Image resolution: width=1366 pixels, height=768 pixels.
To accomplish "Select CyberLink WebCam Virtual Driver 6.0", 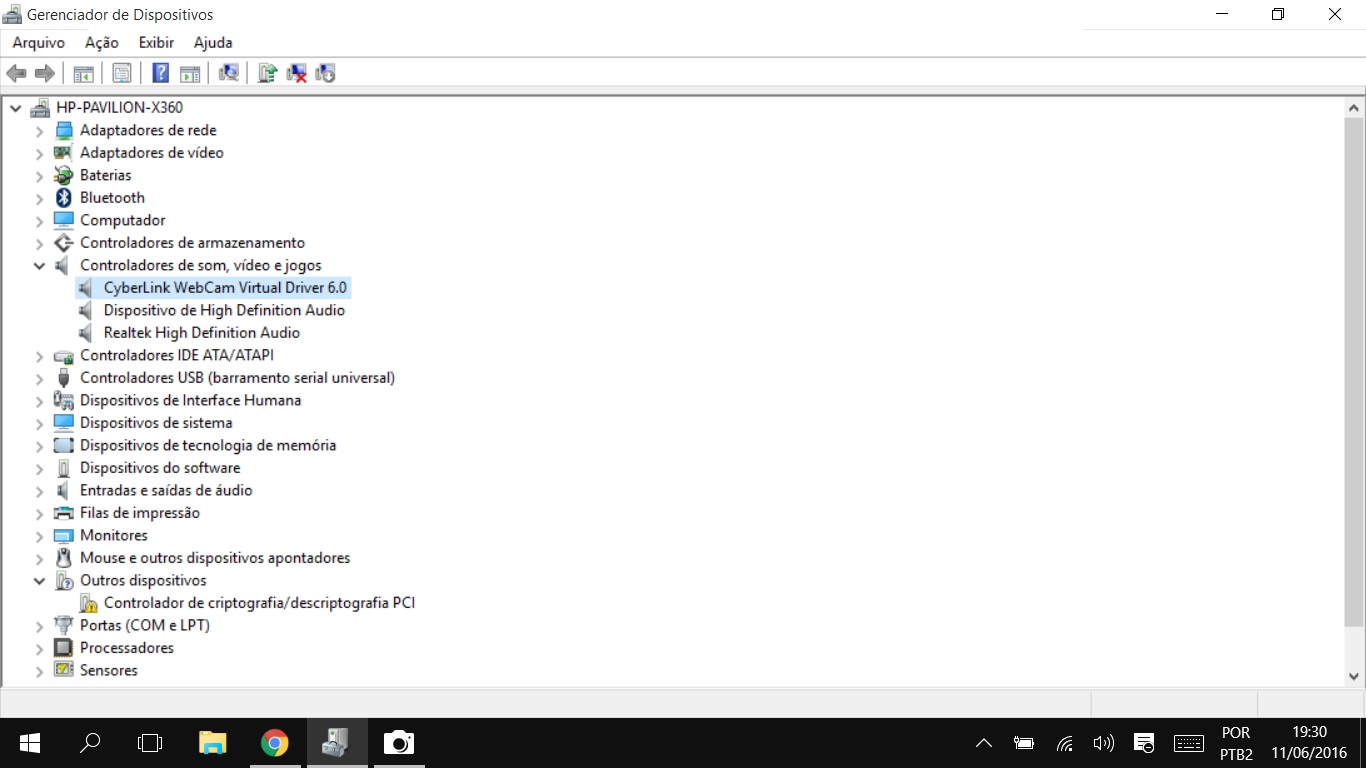I will point(225,288).
